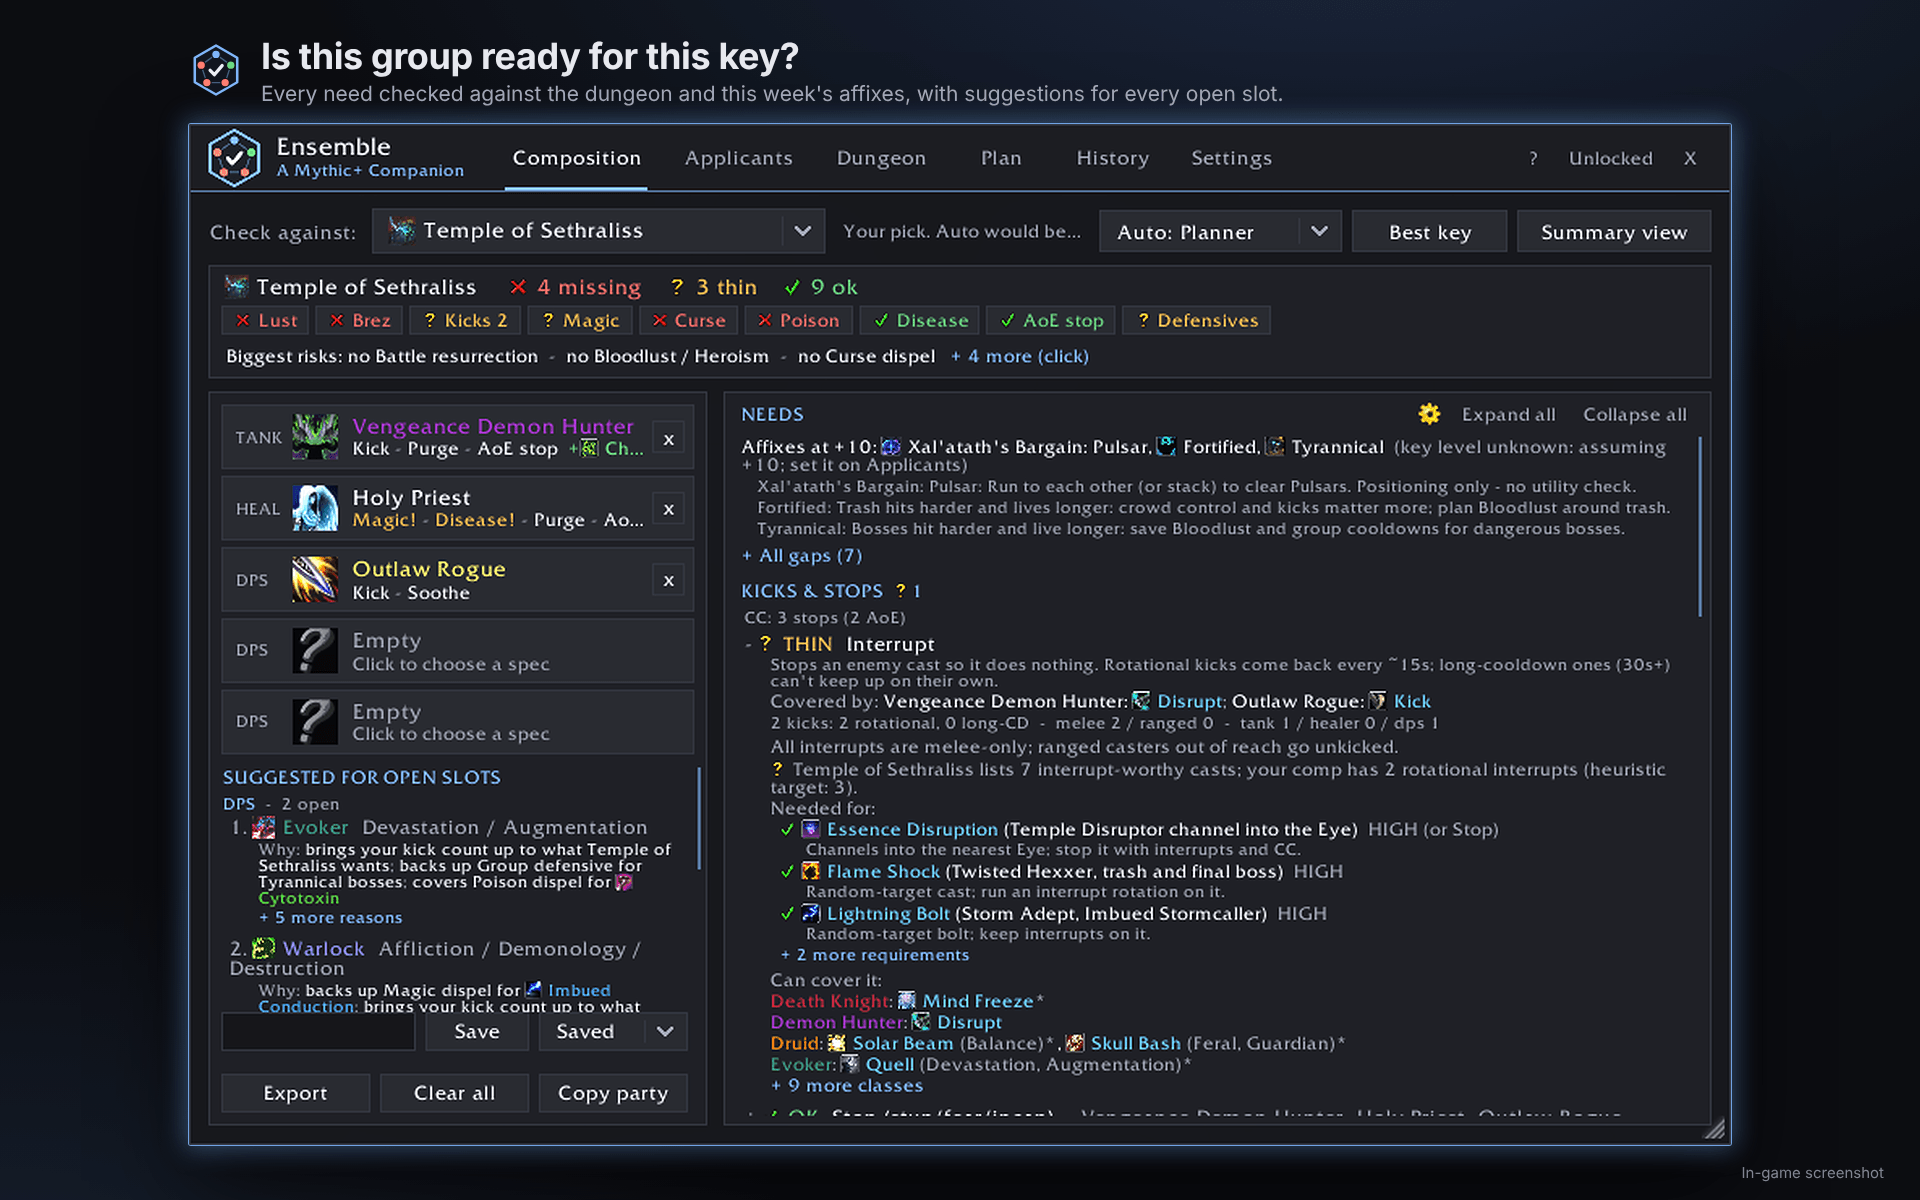Click the Ensemble logo icon in the header

click(234, 158)
